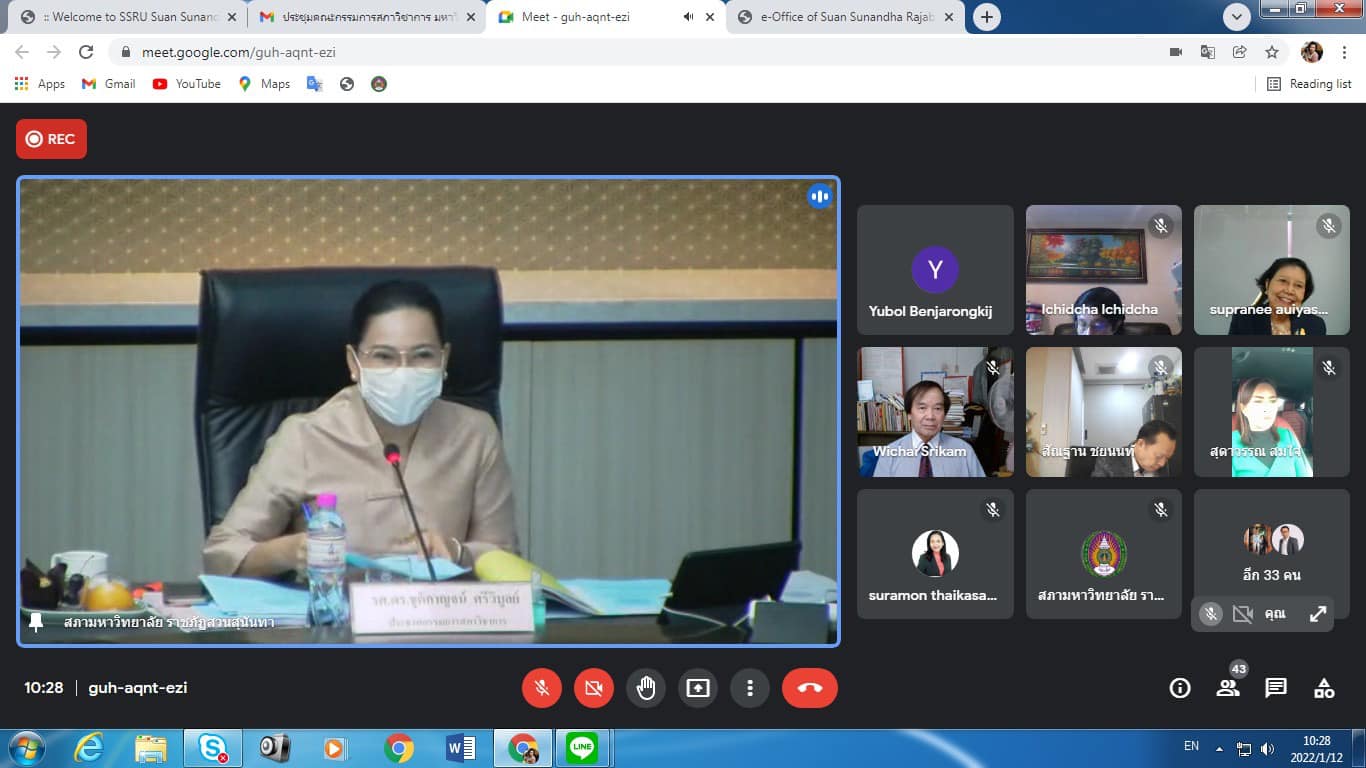Open the Activities panel icon
Viewport: 1366px width, 768px height.
pos(1324,688)
